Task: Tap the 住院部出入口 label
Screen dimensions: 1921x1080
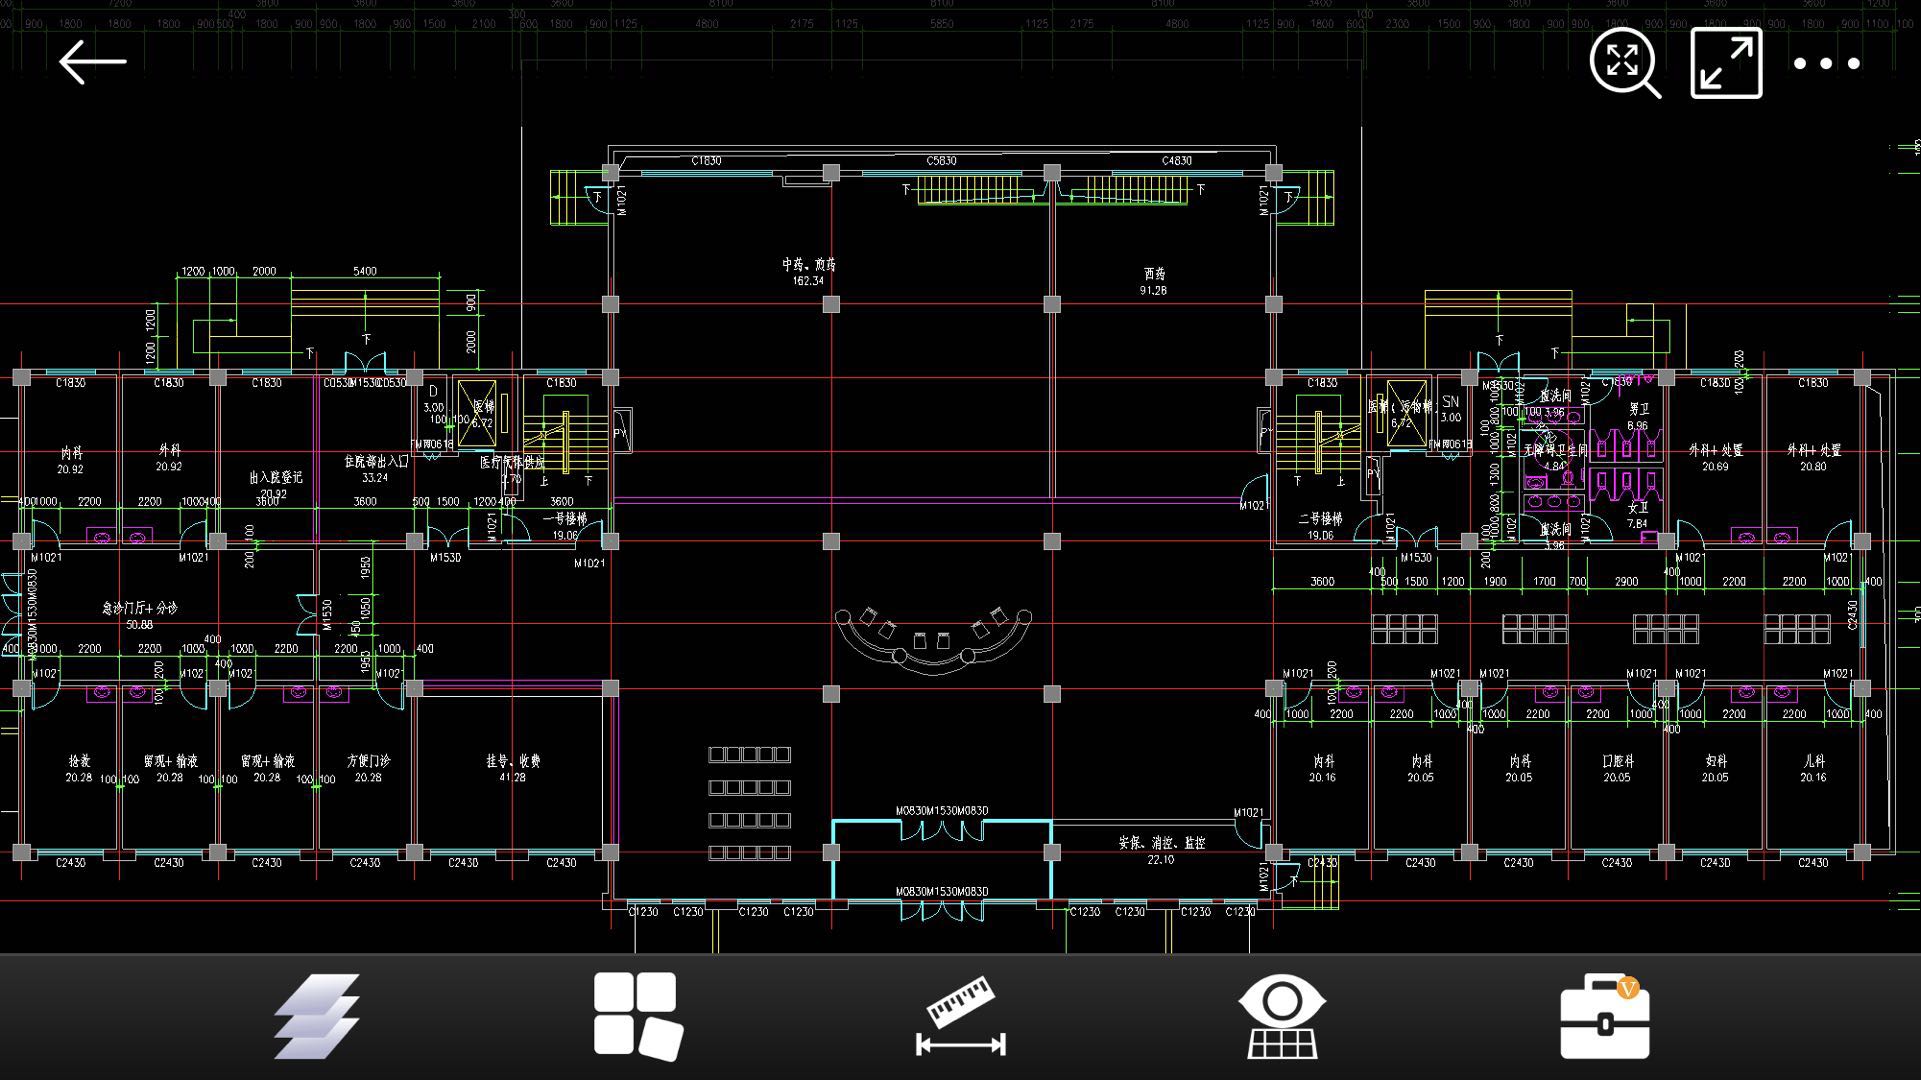Action: [x=376, y=462]
